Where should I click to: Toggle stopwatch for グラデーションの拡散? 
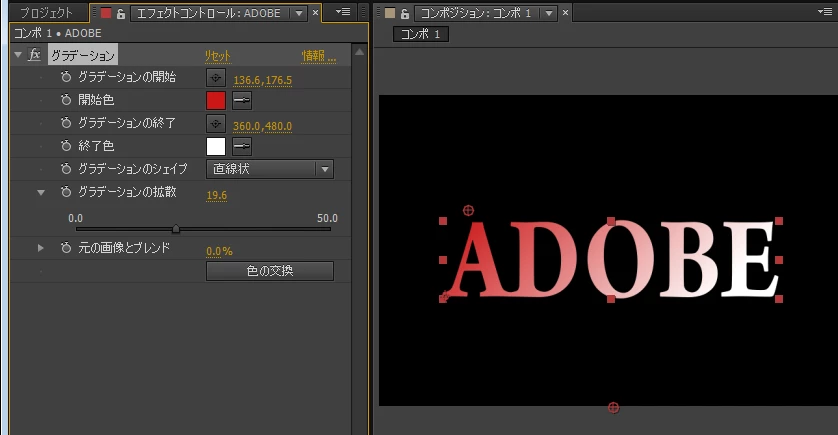pyautogui.click(x=66, y=192)
